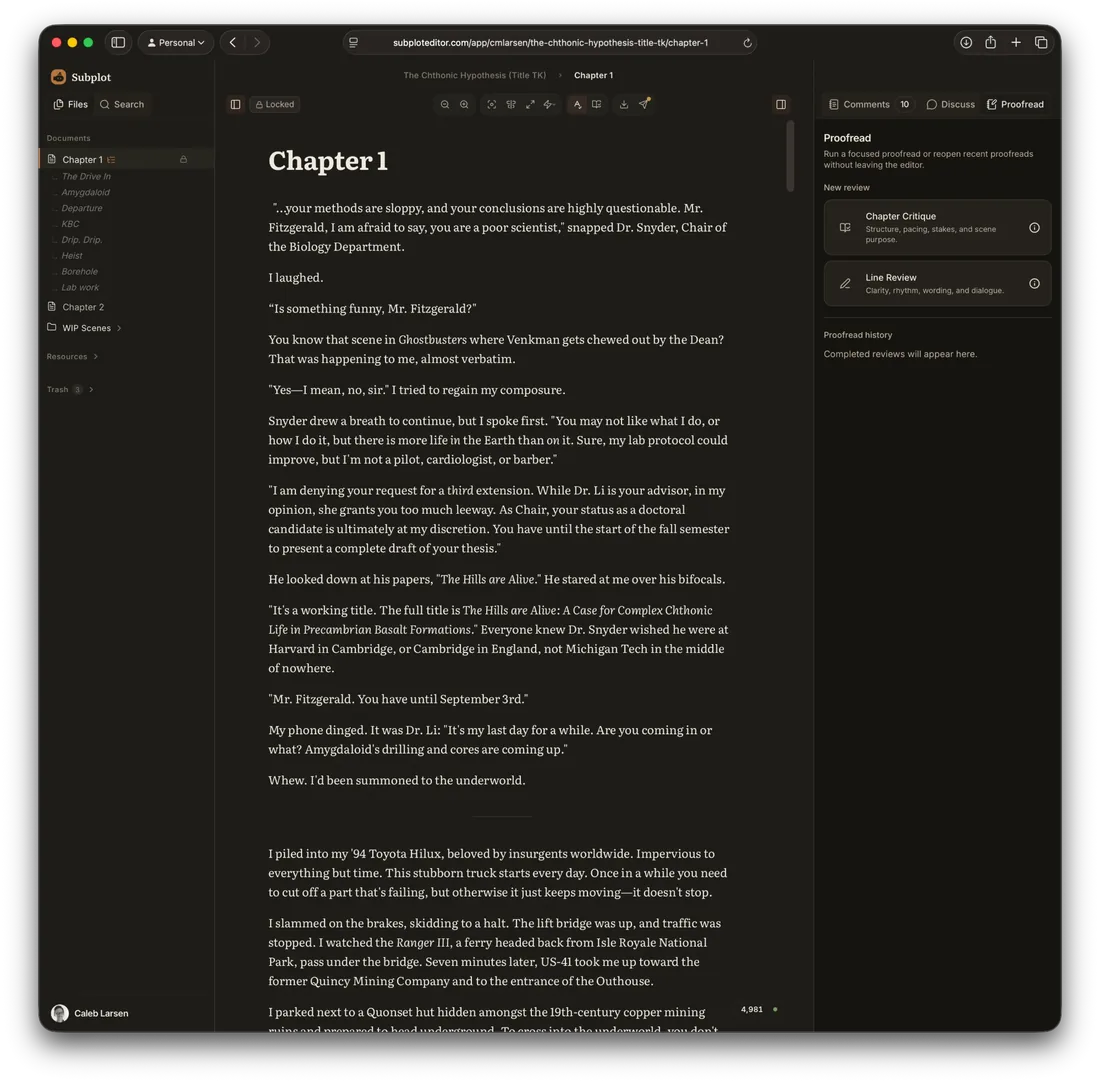Jump to The Drive In scene

(x=86, y=177)
